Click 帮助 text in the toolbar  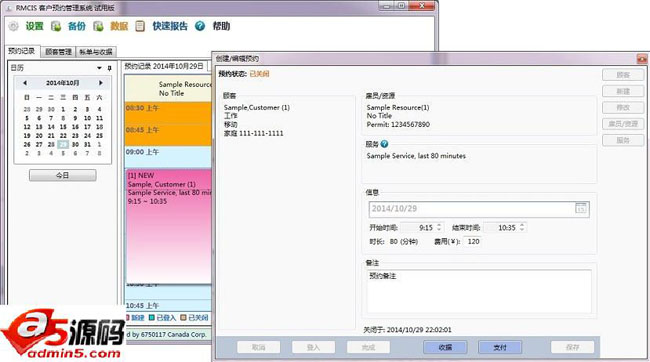pos(221,26)
